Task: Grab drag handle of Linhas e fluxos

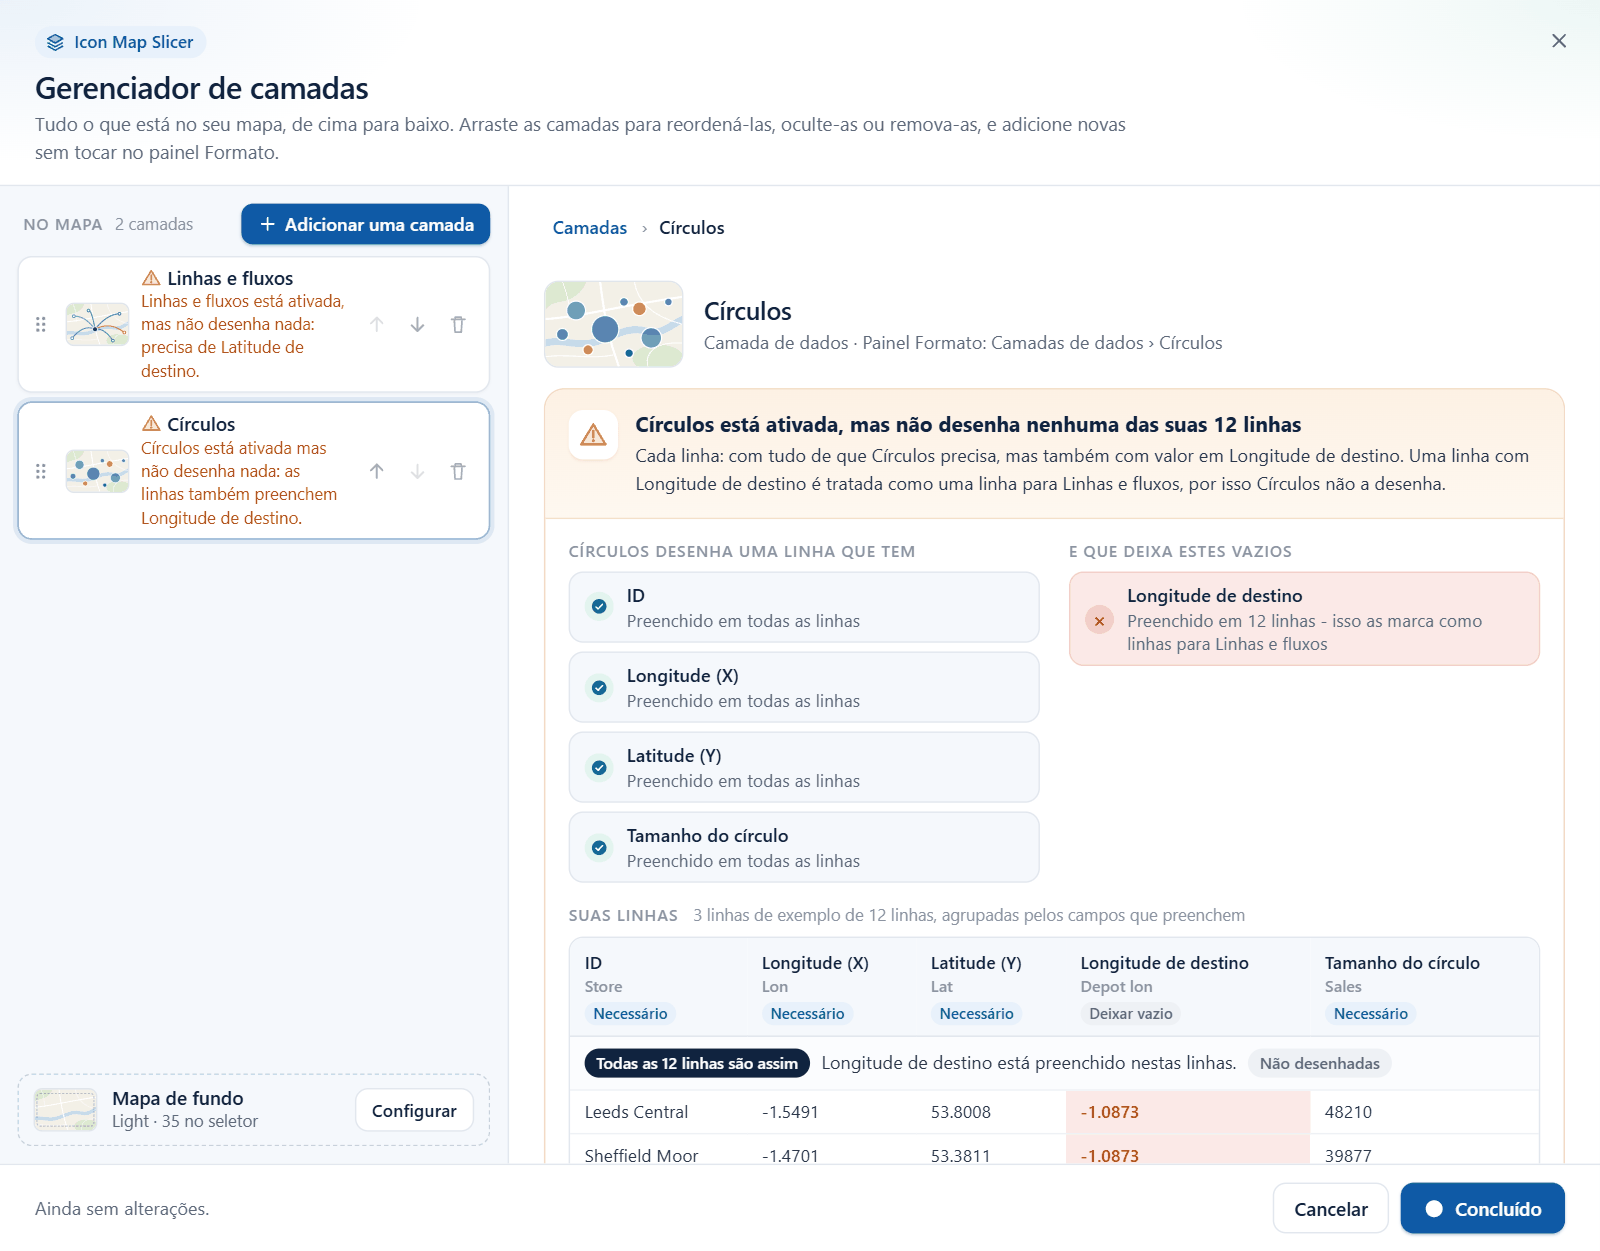Action: pos(41,325)
